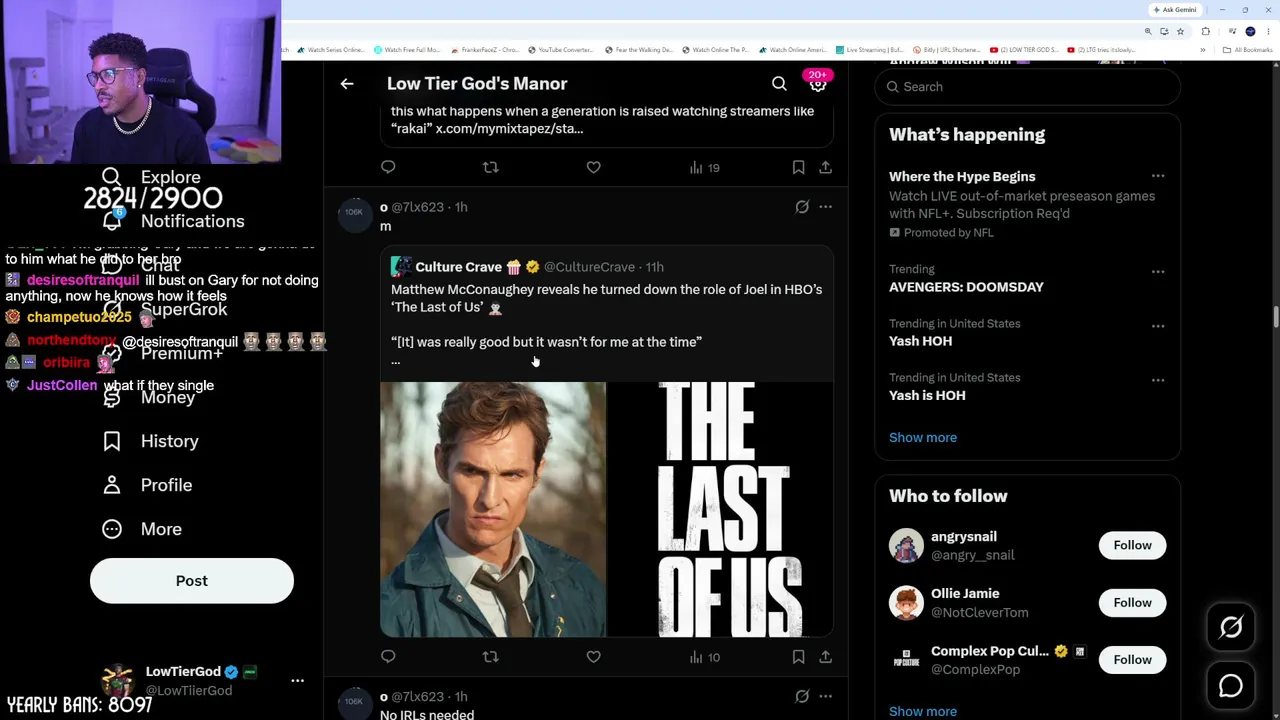Image resolution: width=1280 pixels, height=720 pixels.
Task: Click Ask Gemini in Chrome
Action: pyautogui.click(x=1174, y=10)
